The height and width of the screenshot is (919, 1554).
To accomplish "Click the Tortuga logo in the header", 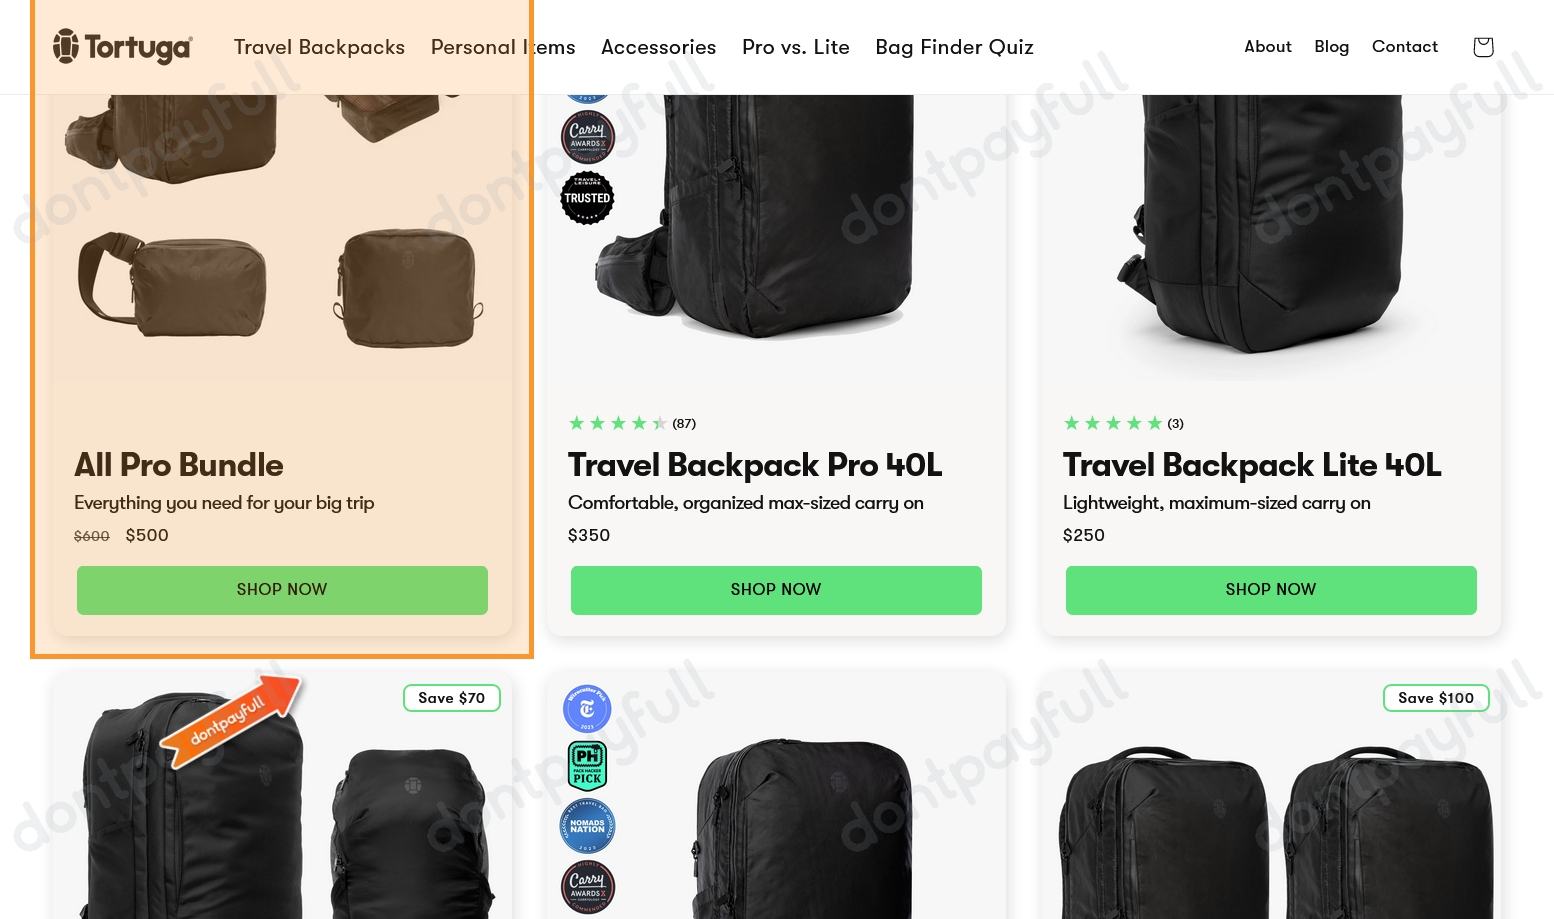I will 122,46.
